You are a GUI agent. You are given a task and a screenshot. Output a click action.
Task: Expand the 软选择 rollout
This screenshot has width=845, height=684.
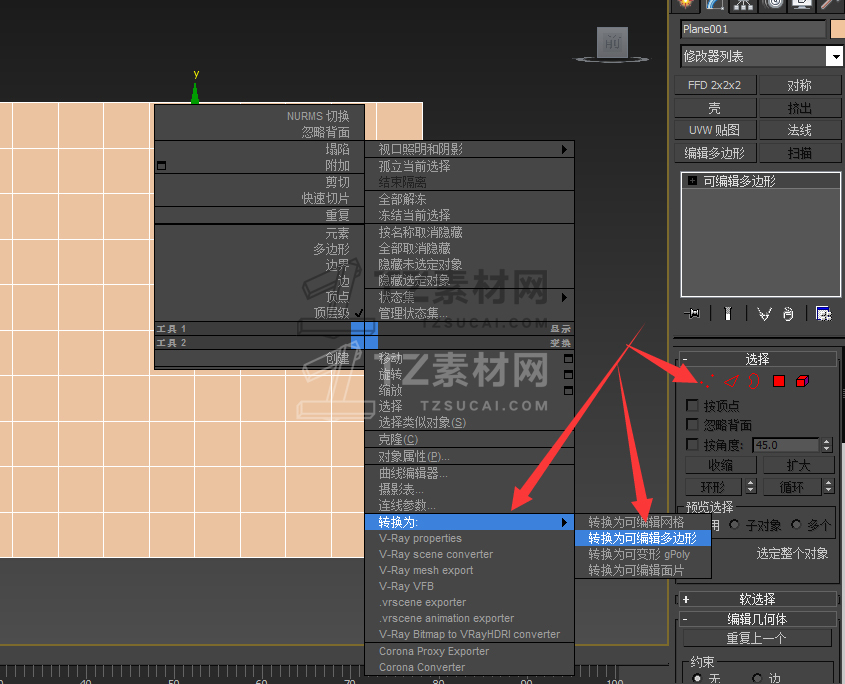[x=757, y=599]
